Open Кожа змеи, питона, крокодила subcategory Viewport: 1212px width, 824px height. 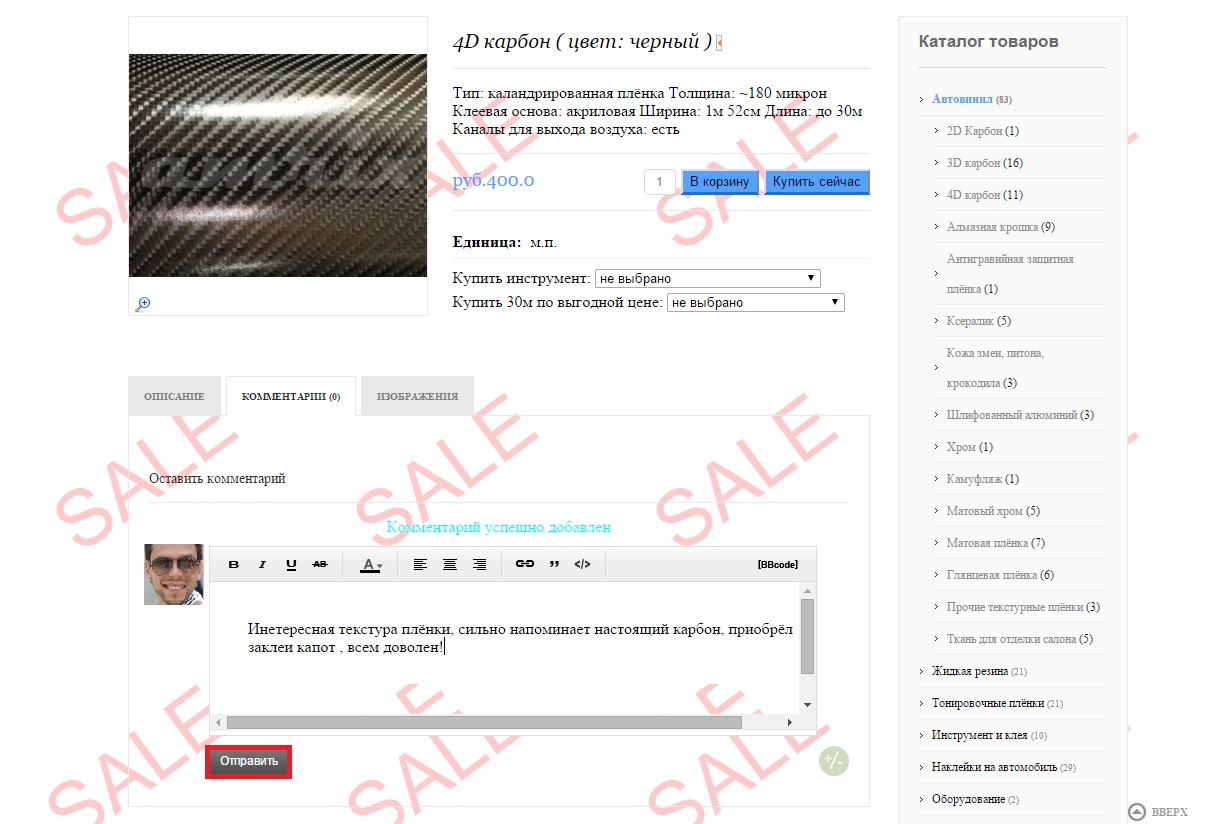[x=996, y=368]
